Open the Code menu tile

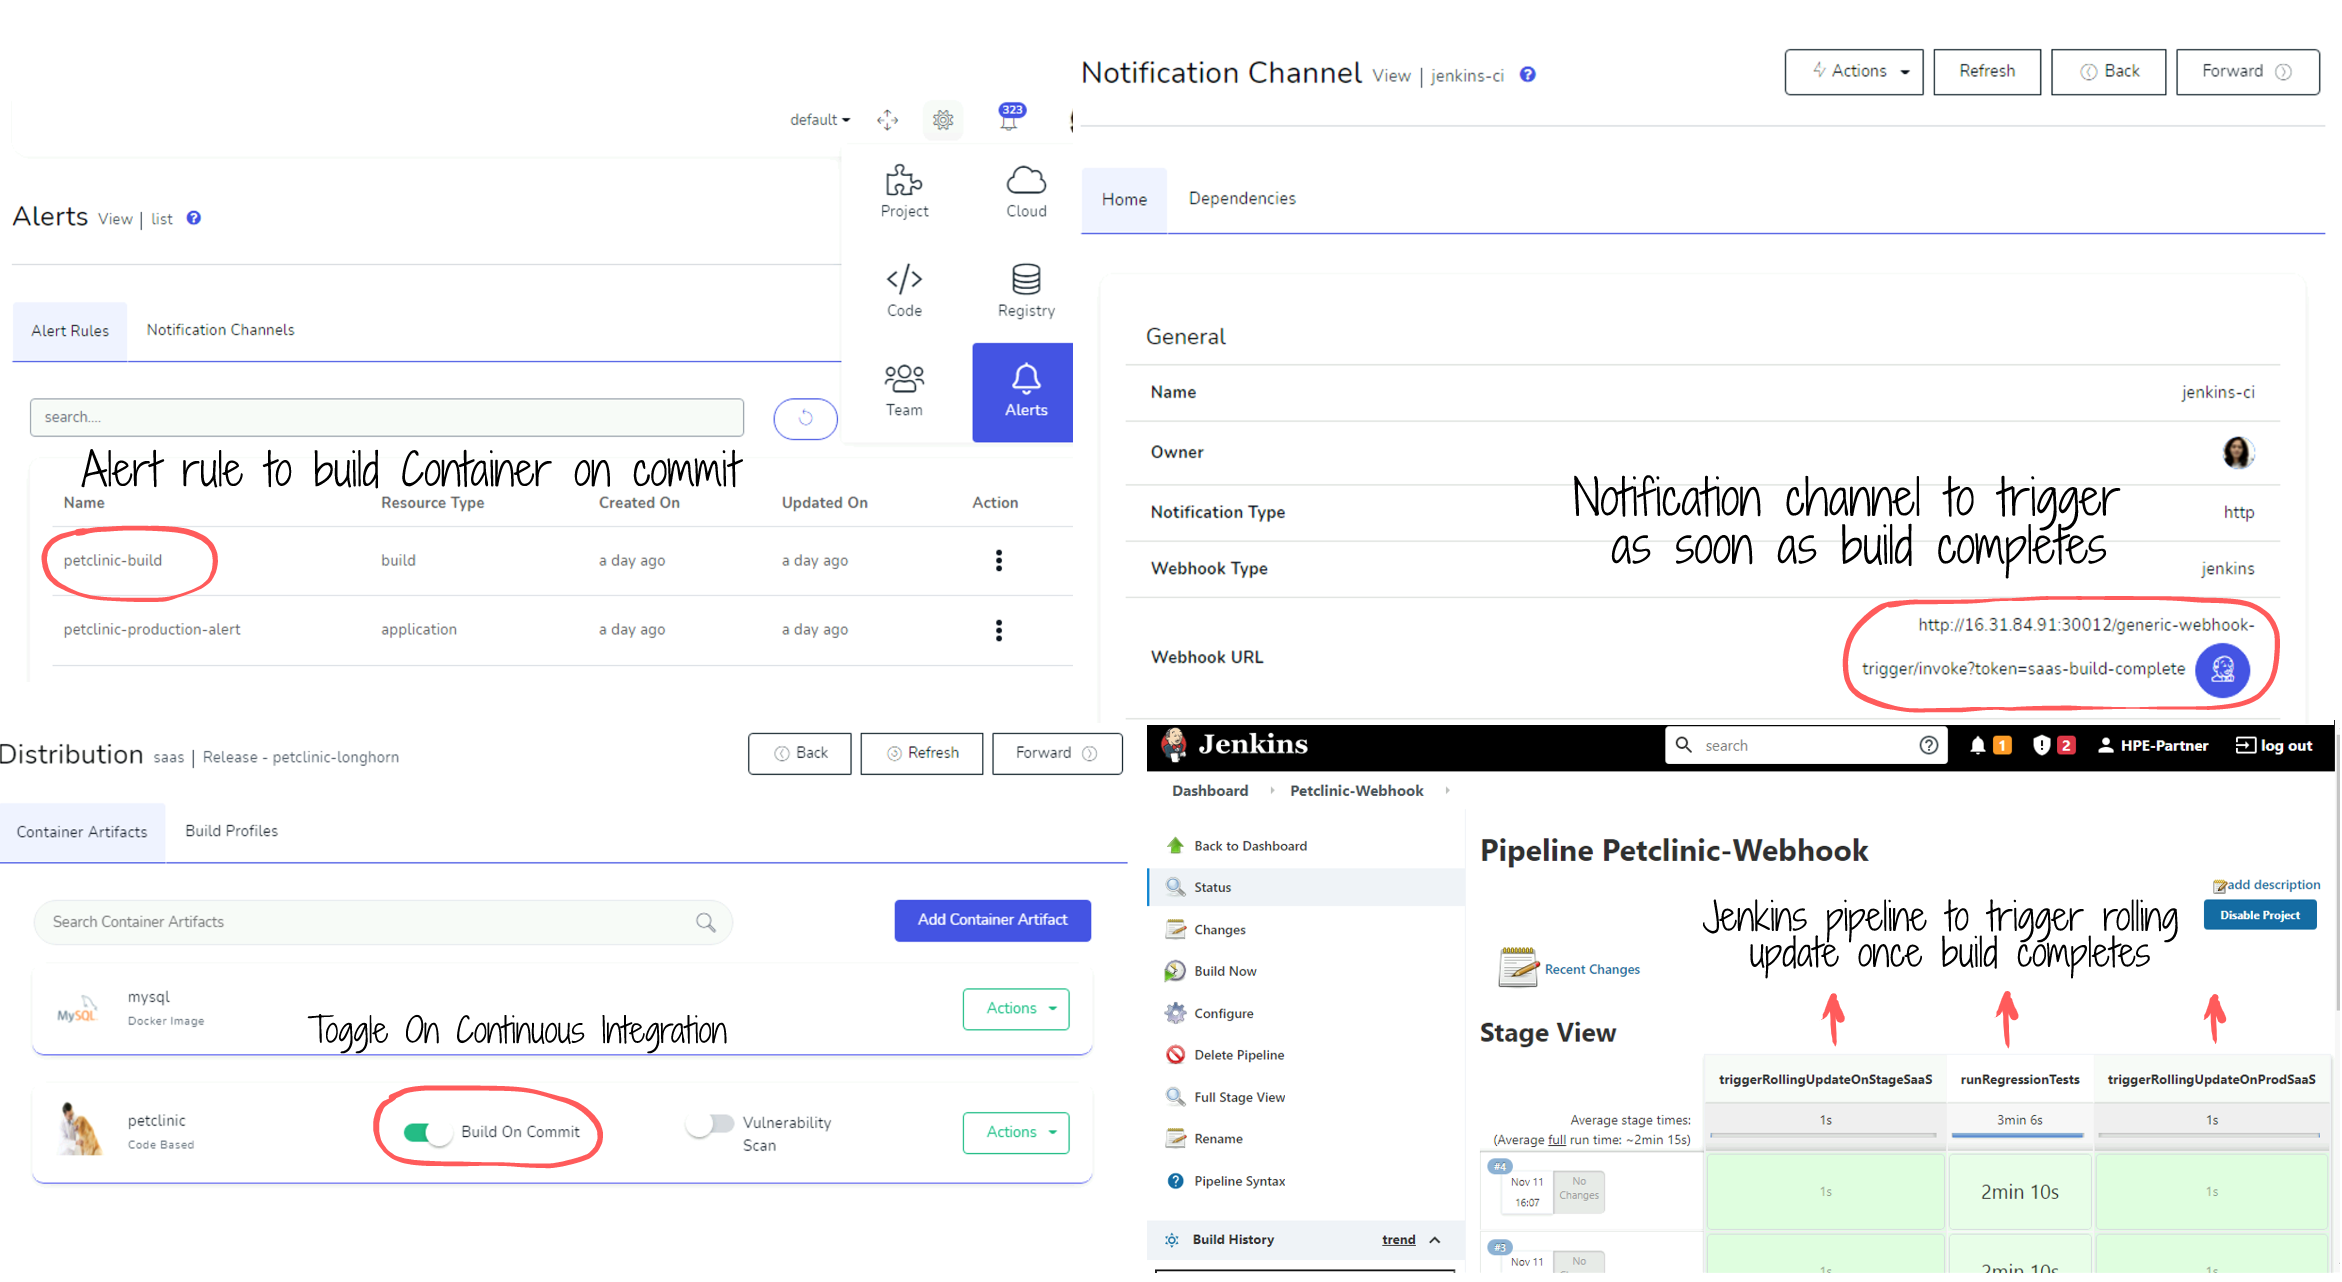[904, 291]
